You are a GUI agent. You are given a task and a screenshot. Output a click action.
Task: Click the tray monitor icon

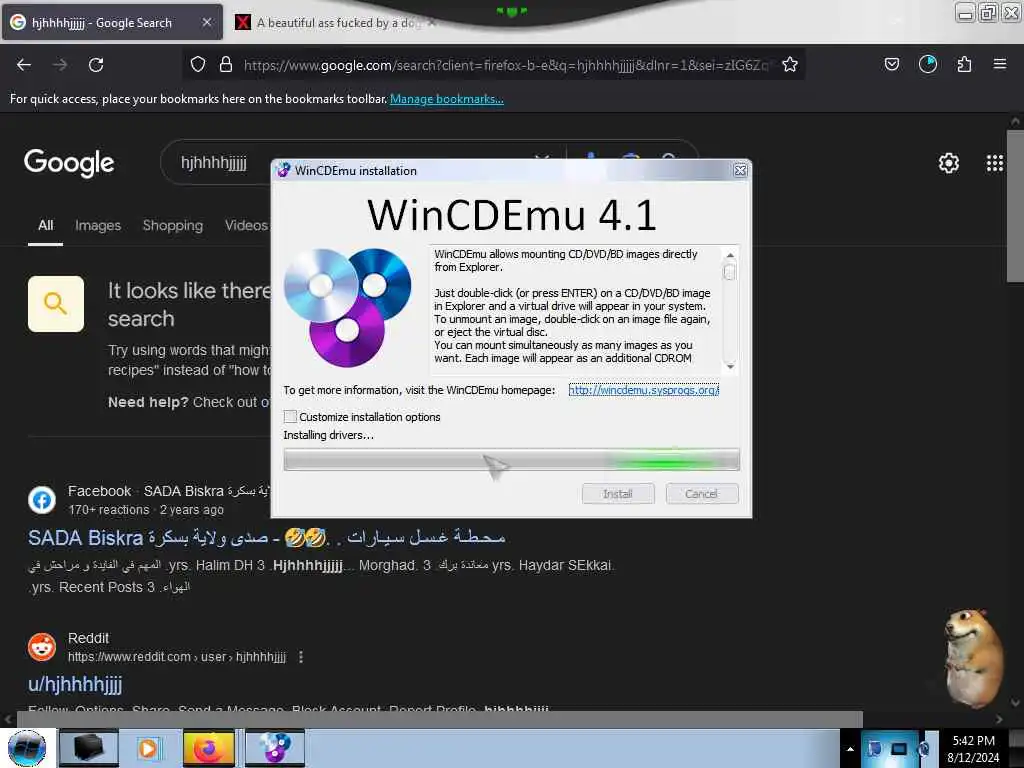(899, 748)
